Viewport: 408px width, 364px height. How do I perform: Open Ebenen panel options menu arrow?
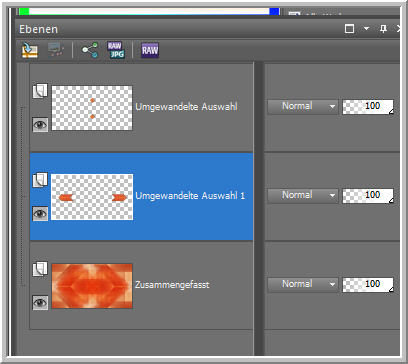point(367,29)
